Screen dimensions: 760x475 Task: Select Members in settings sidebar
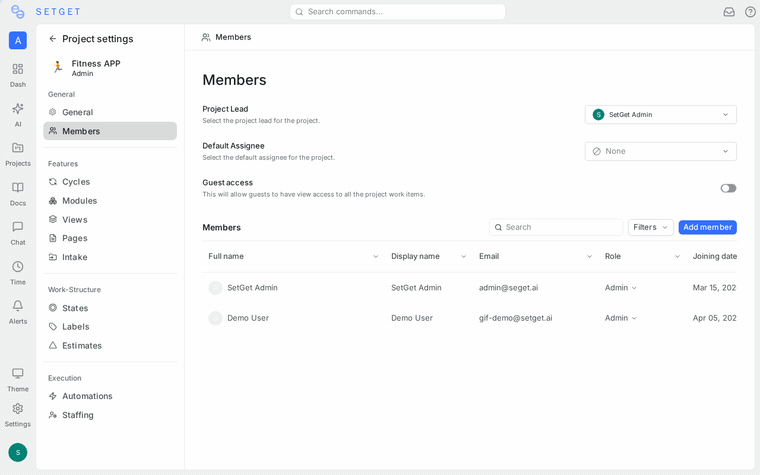110,131
